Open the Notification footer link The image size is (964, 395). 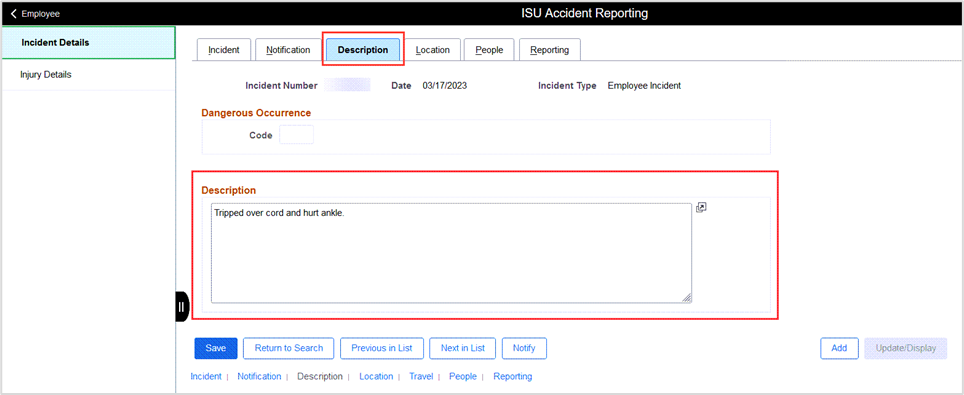pos(259,376)
